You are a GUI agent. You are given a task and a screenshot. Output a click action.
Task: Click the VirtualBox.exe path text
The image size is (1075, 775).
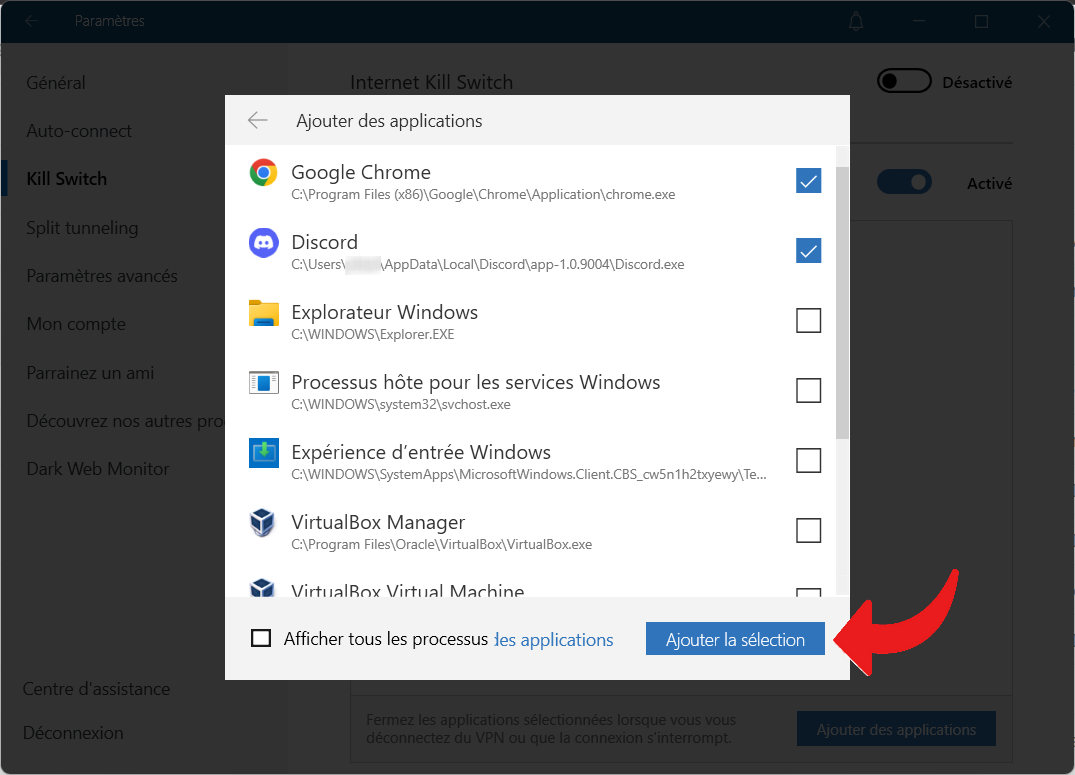442,545
